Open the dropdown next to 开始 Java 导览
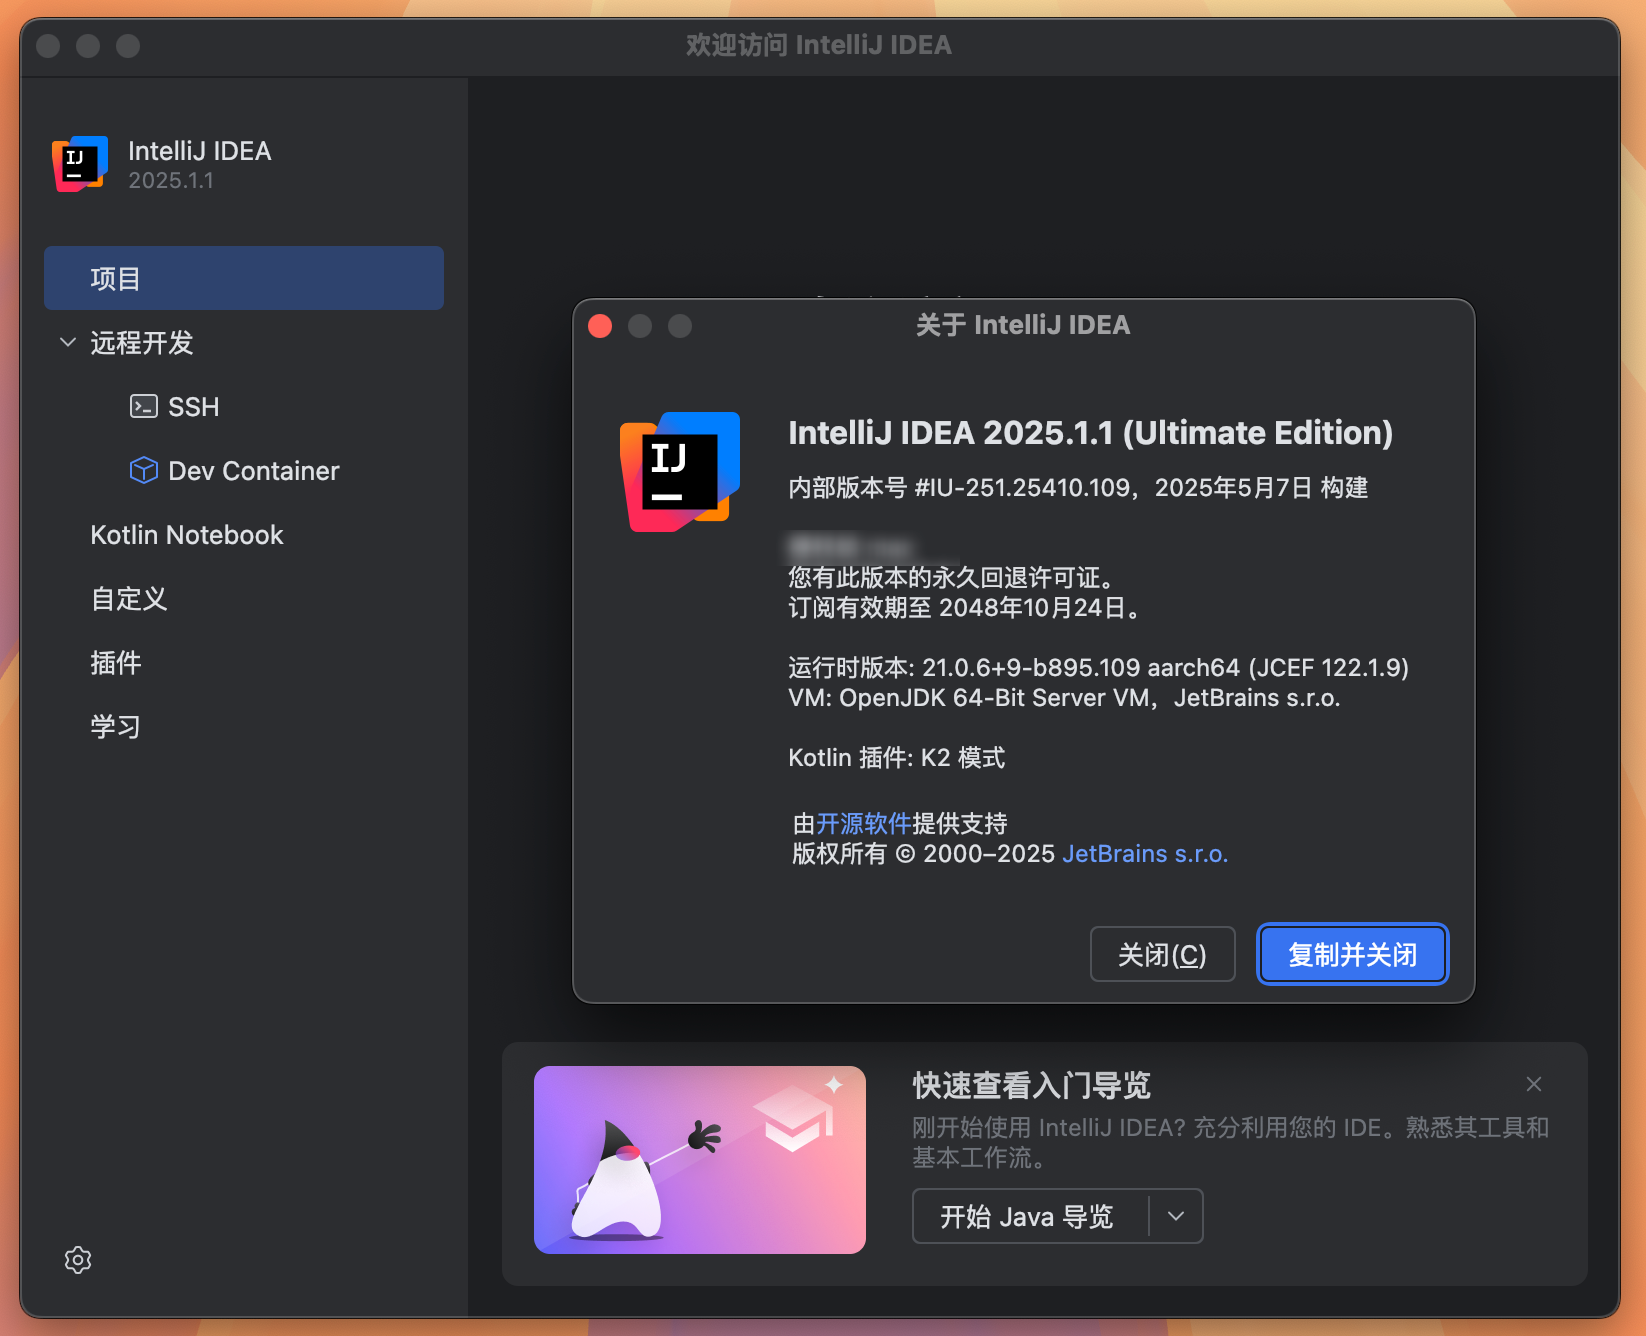 tap(1176, 1216)
